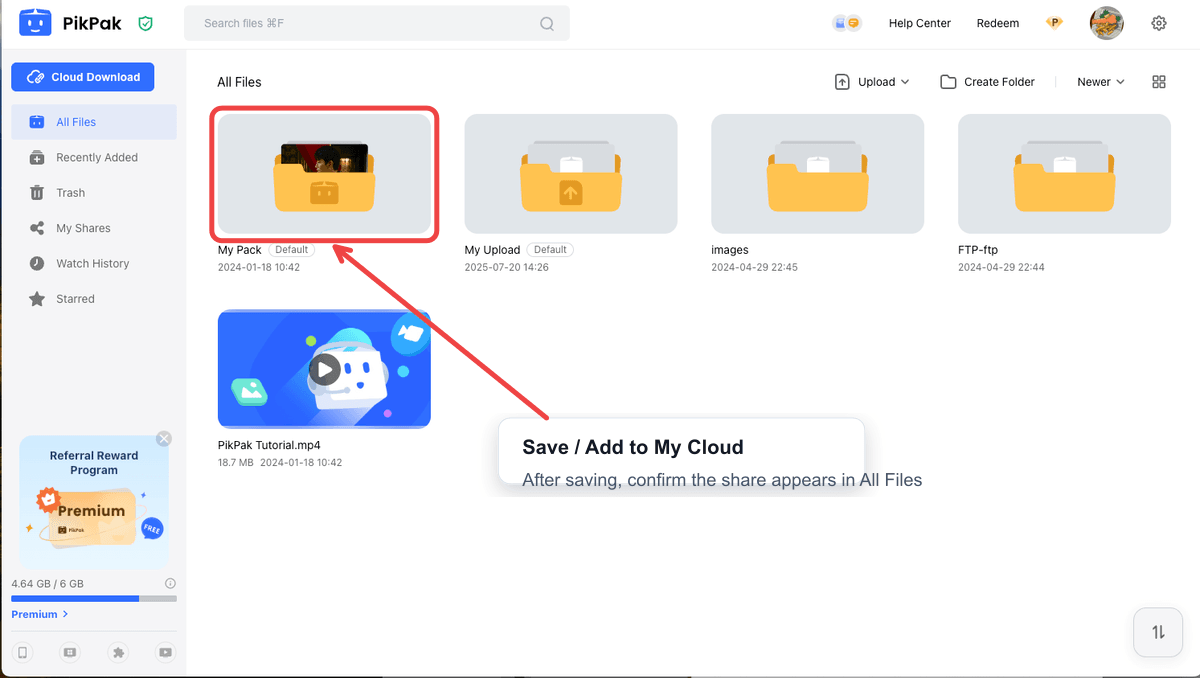Image resolution: width=1200 pixels, height=678 pixels.
Task: Open the user avatar profile
Action: point(1107,23)
